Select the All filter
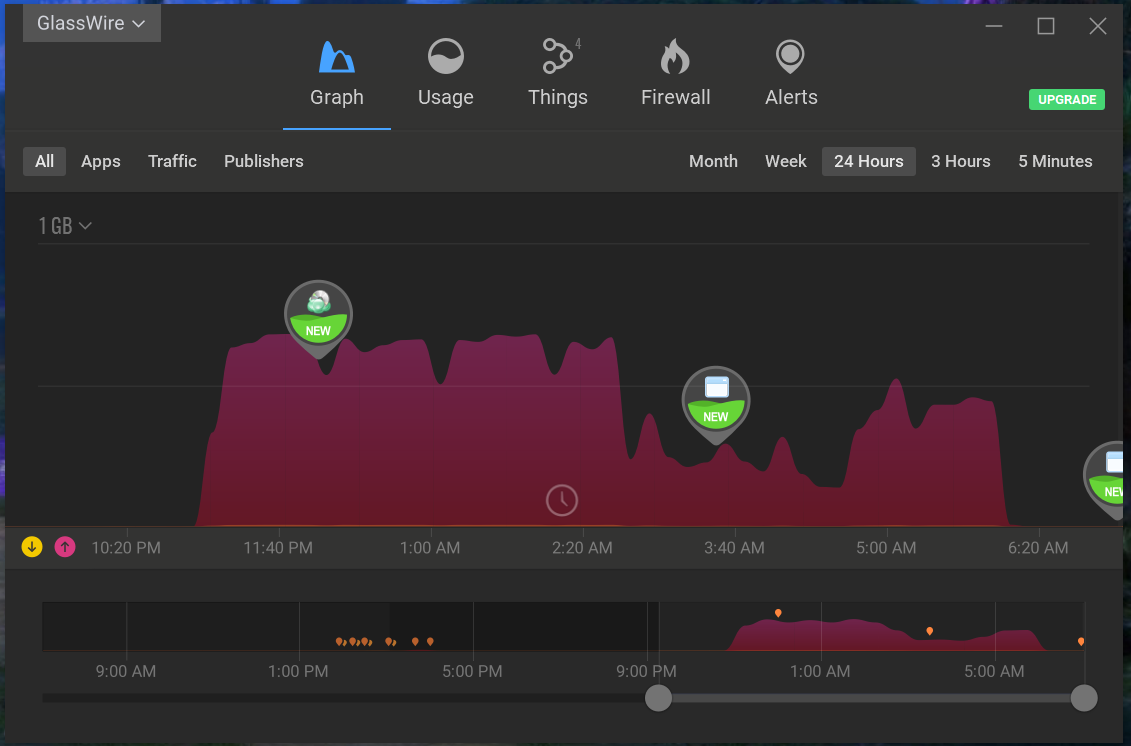The width and height of the screenshot is (1131, 746). click(x=45, y=162)
